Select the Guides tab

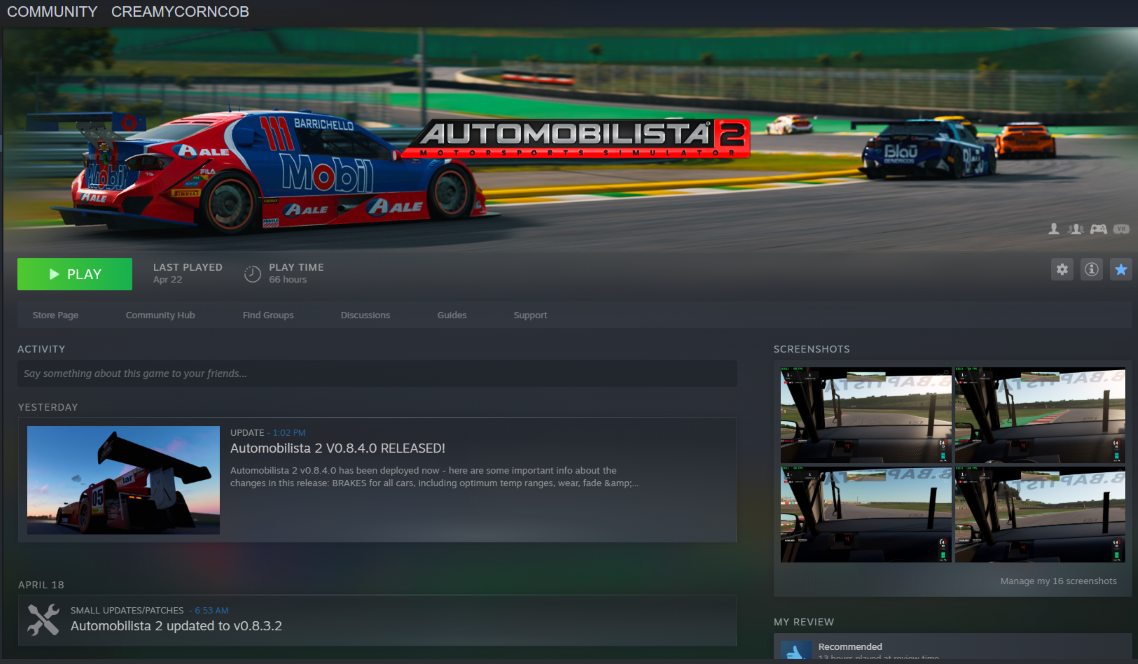pyautogui.click(x=452, y=315)
